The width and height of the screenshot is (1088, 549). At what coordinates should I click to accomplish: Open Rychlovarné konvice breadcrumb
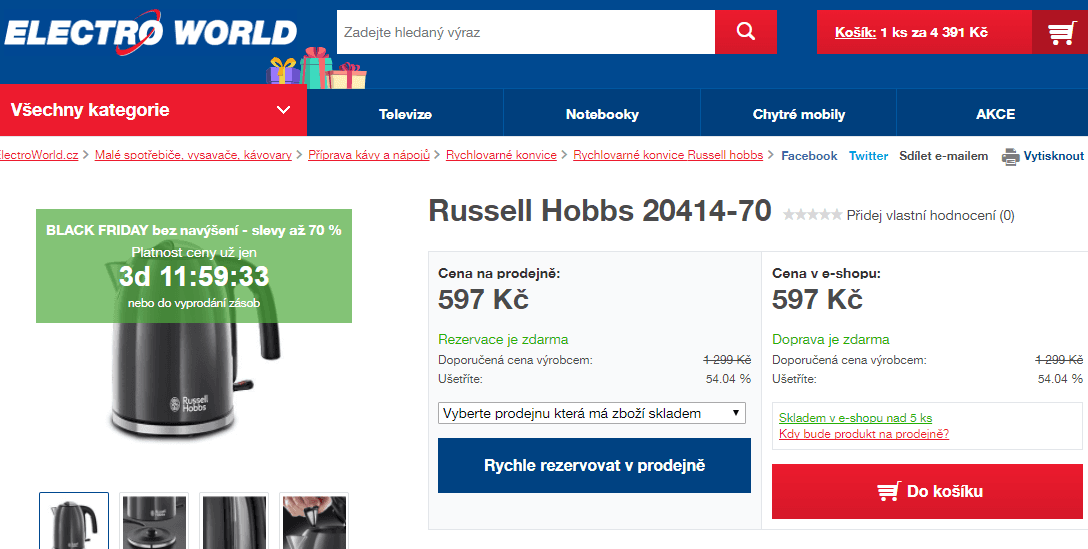501,155
